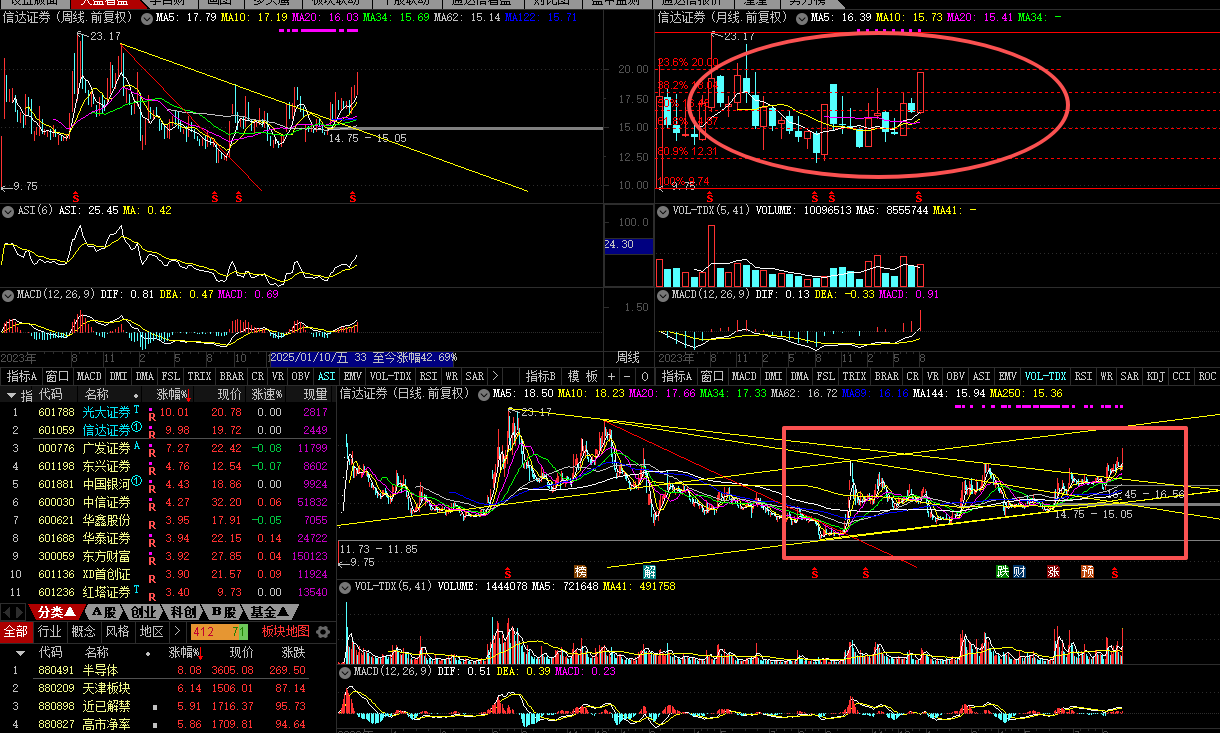Image resolution: width=1220 pixels, height=733 pixels.
Task: Open the 指标B tab
Action: pyautogui.click(x=541, y=376)
